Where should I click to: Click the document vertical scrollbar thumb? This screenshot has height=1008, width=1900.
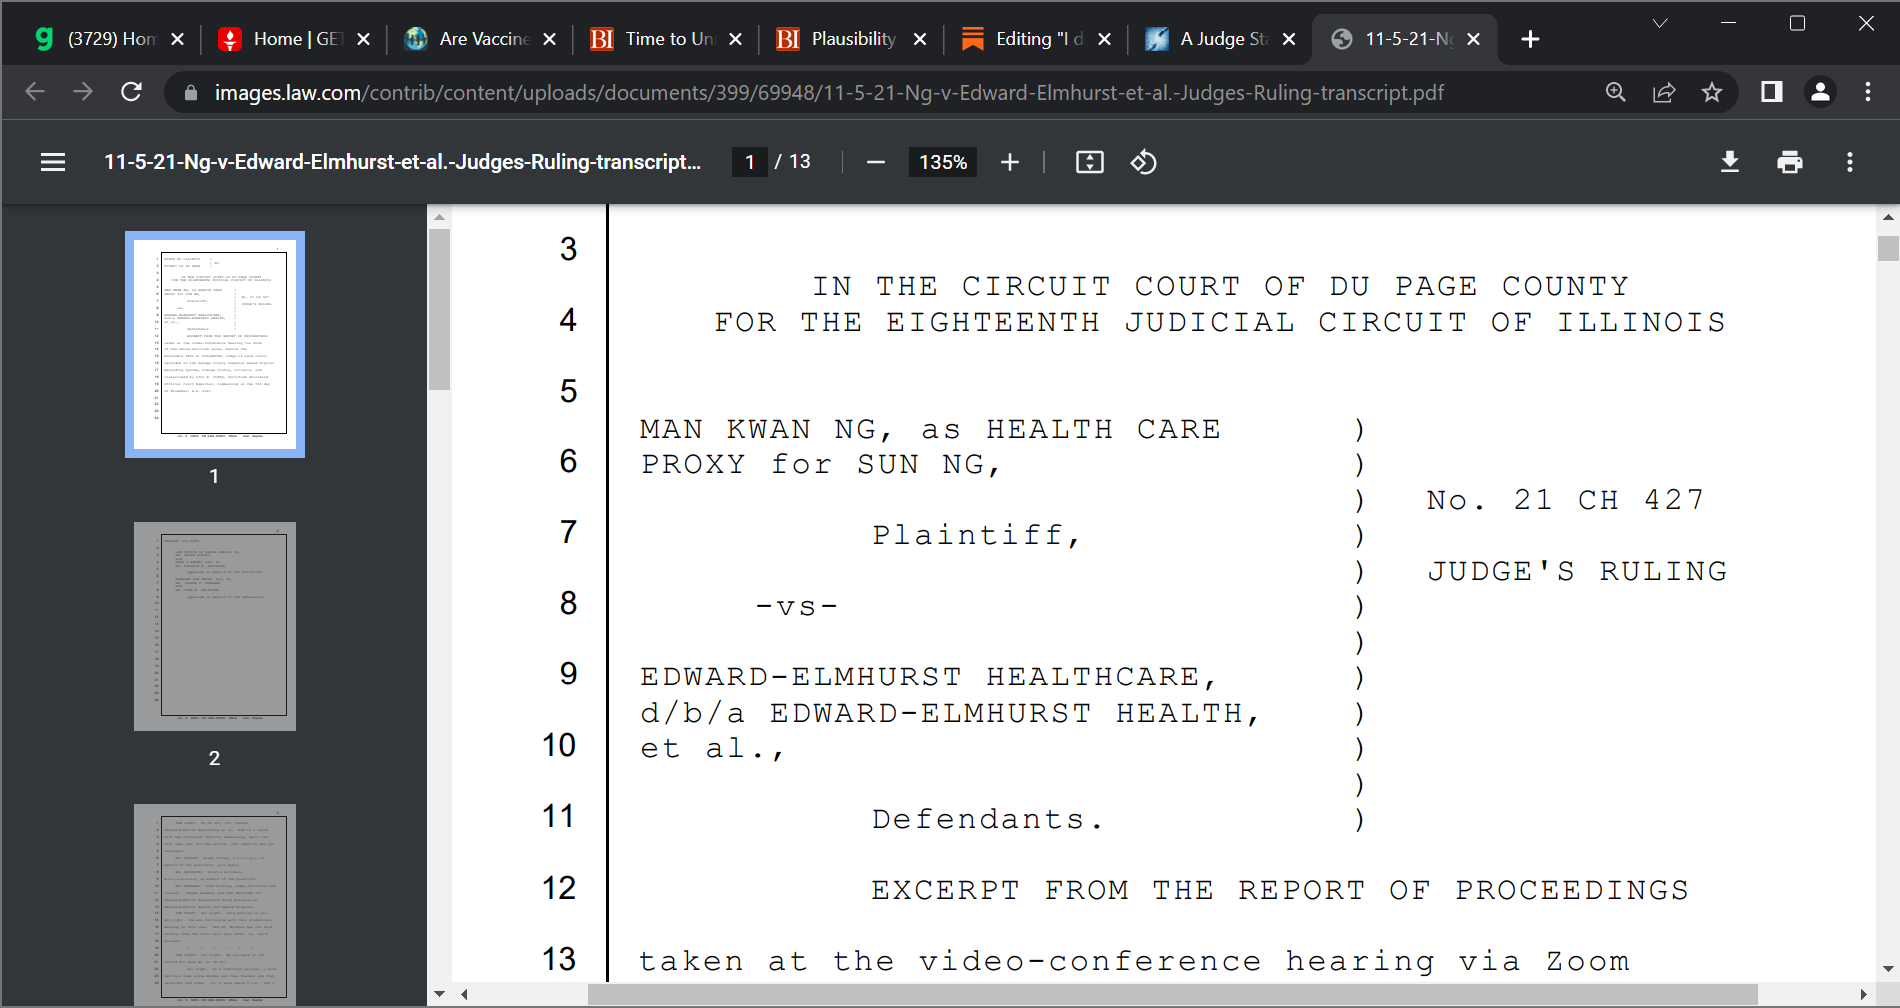click(x=1888, y=248)
